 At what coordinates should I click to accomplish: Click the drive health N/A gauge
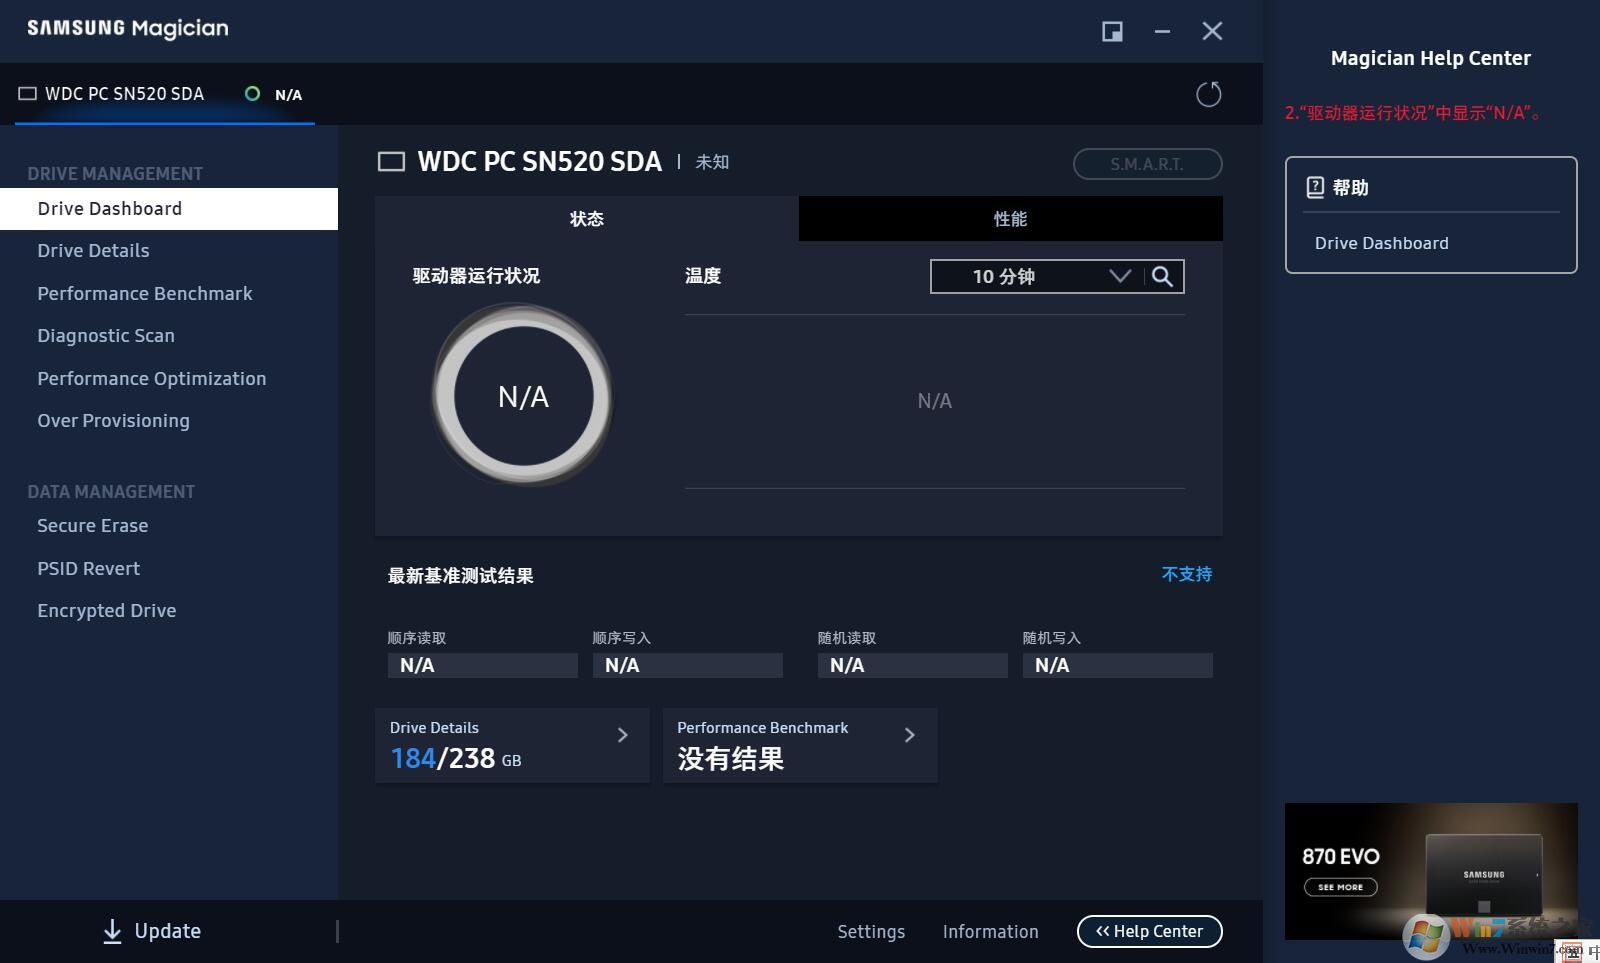click(x=523, y=396)
